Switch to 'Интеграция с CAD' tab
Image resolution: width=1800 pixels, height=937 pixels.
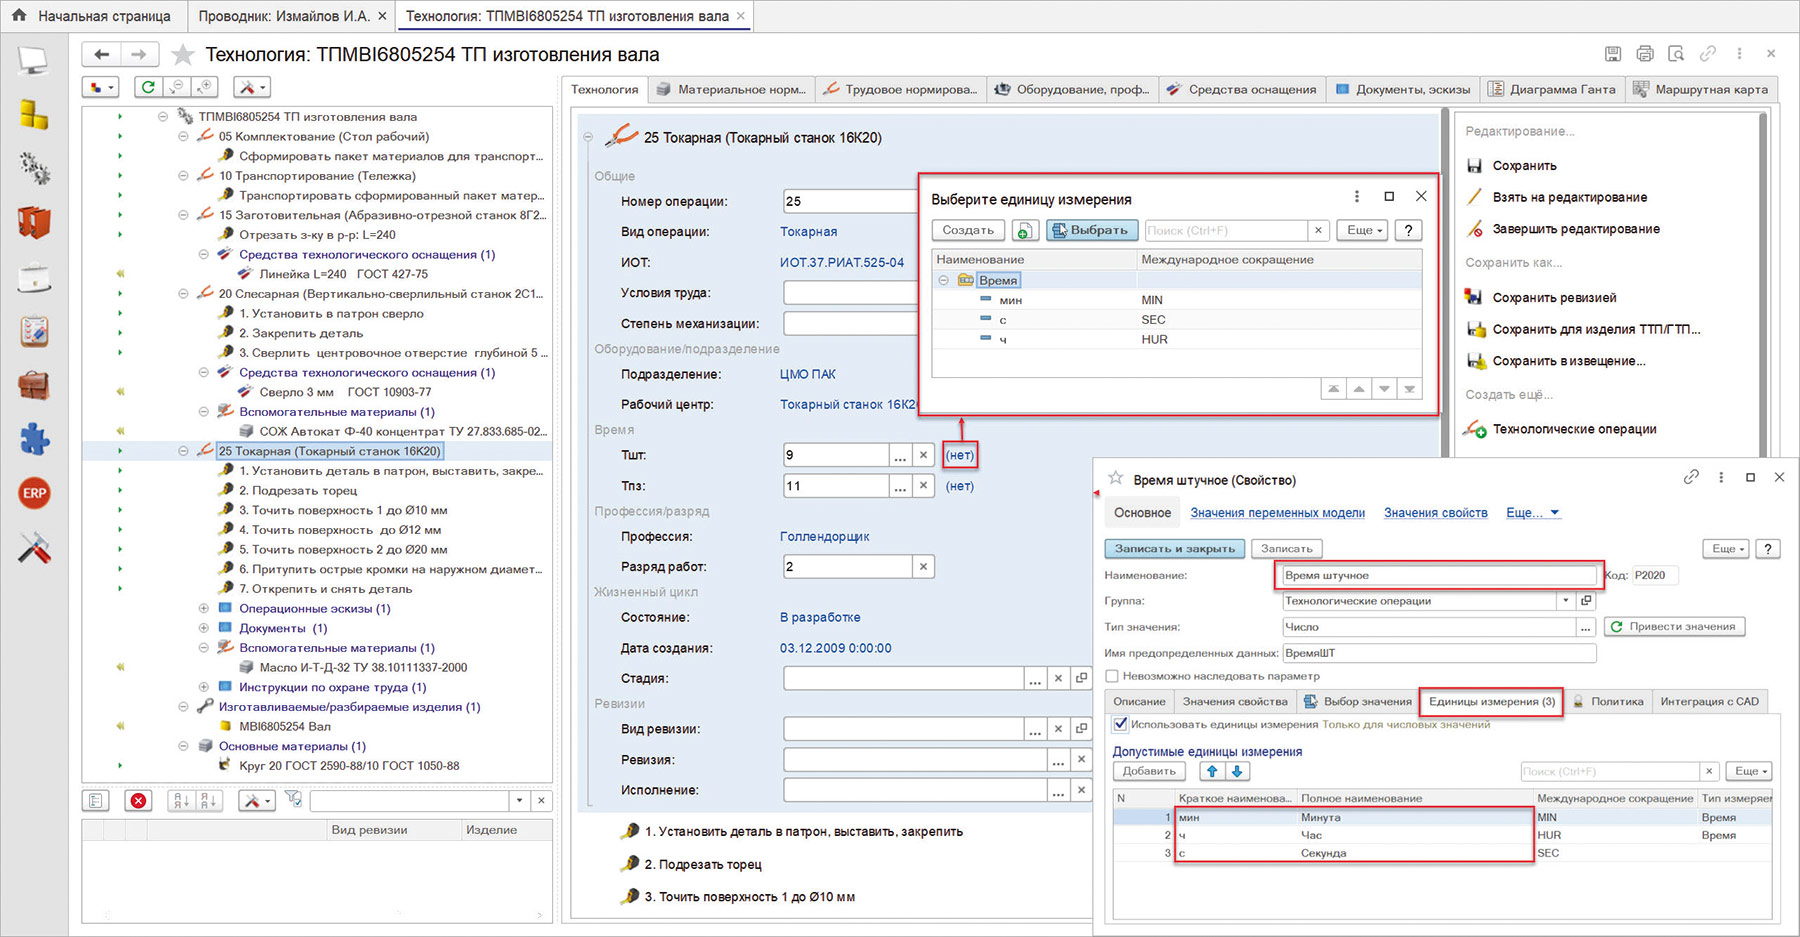click(x=1709, y=701)
